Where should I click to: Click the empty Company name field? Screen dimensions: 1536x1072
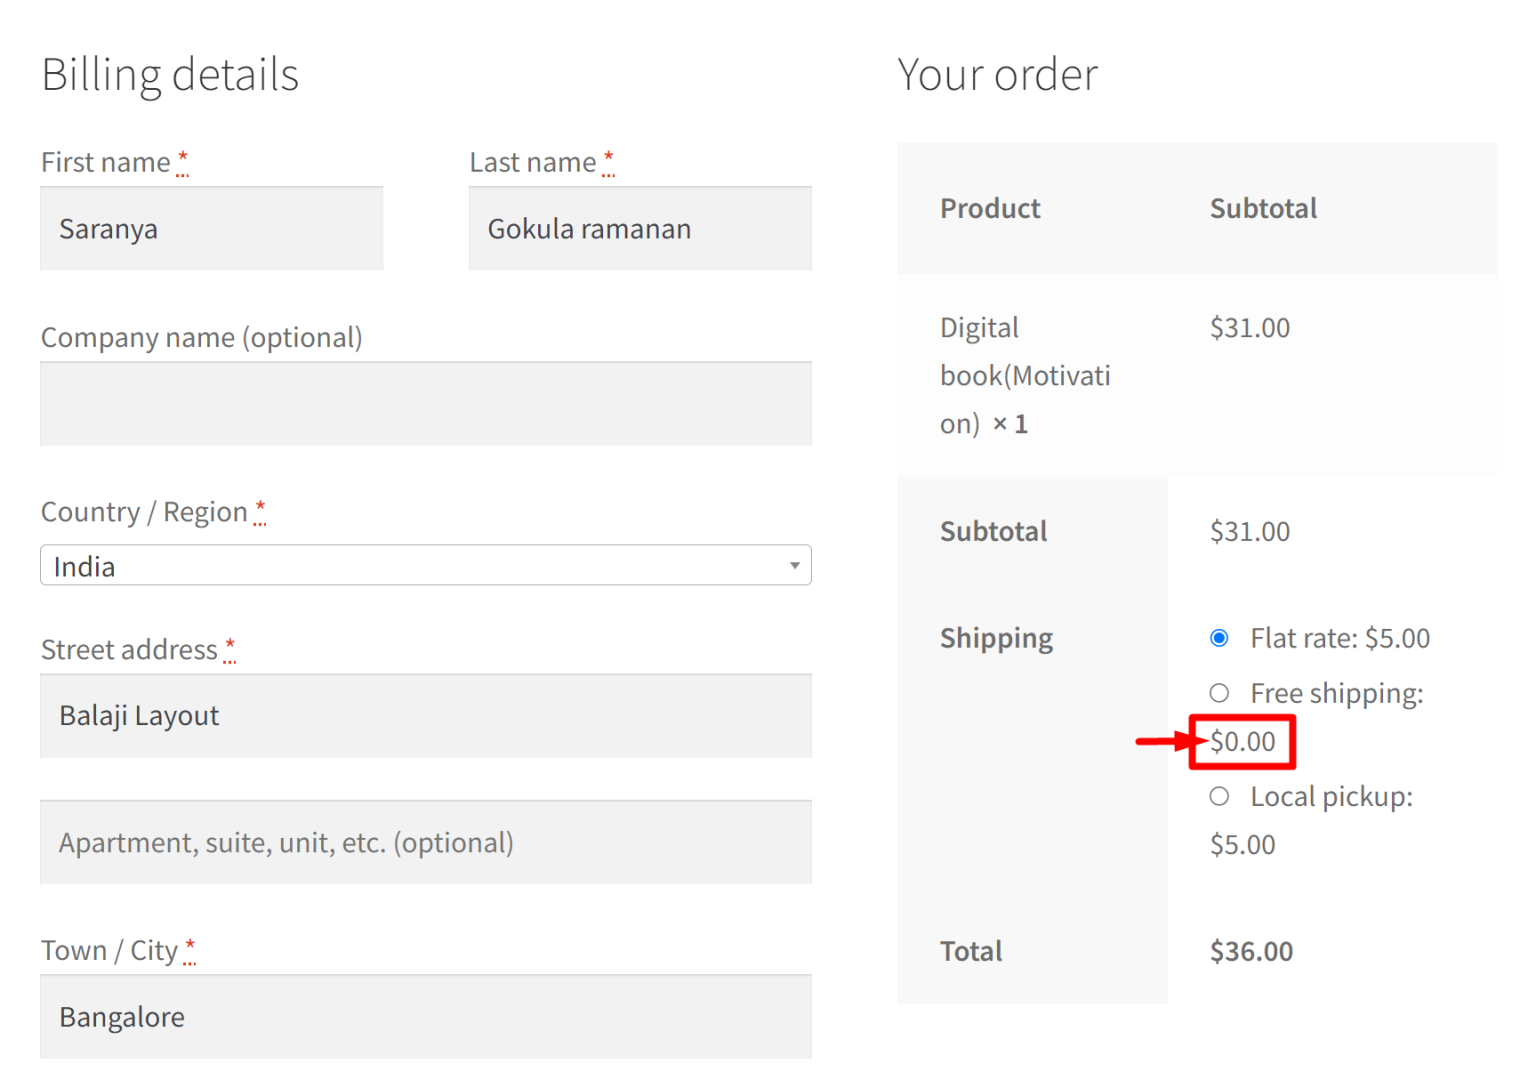425,403
